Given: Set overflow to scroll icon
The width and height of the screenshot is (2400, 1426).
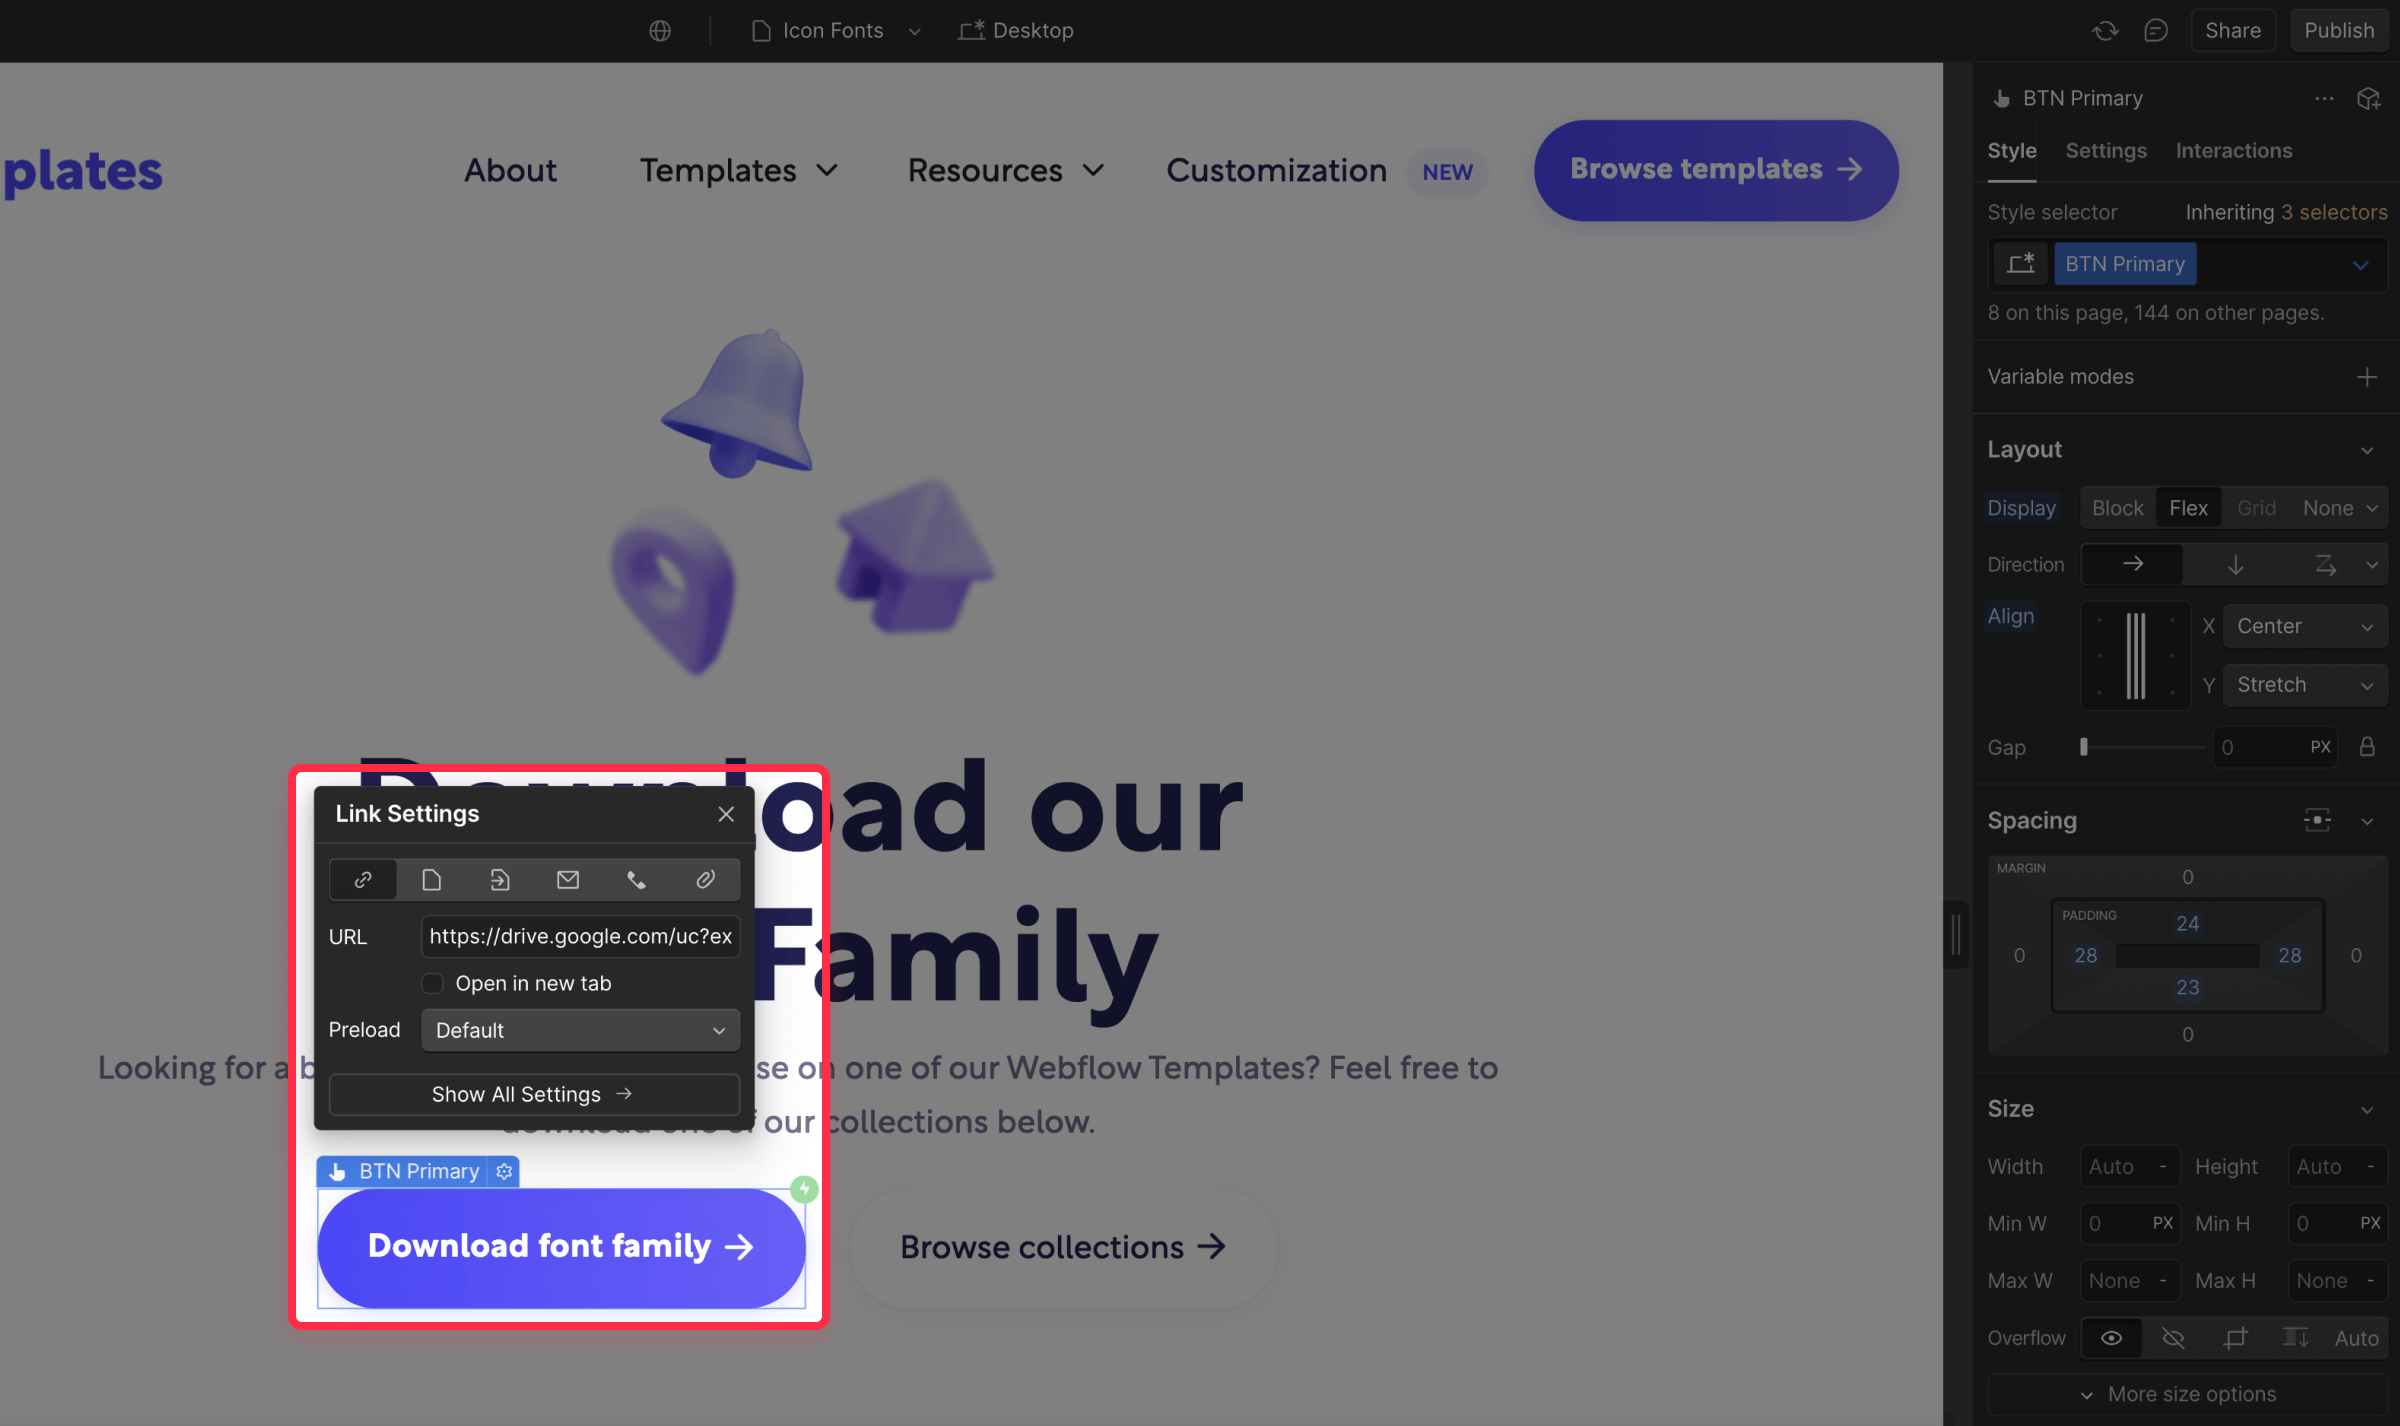Looking at the screenshot, I should [2295, 1338].
